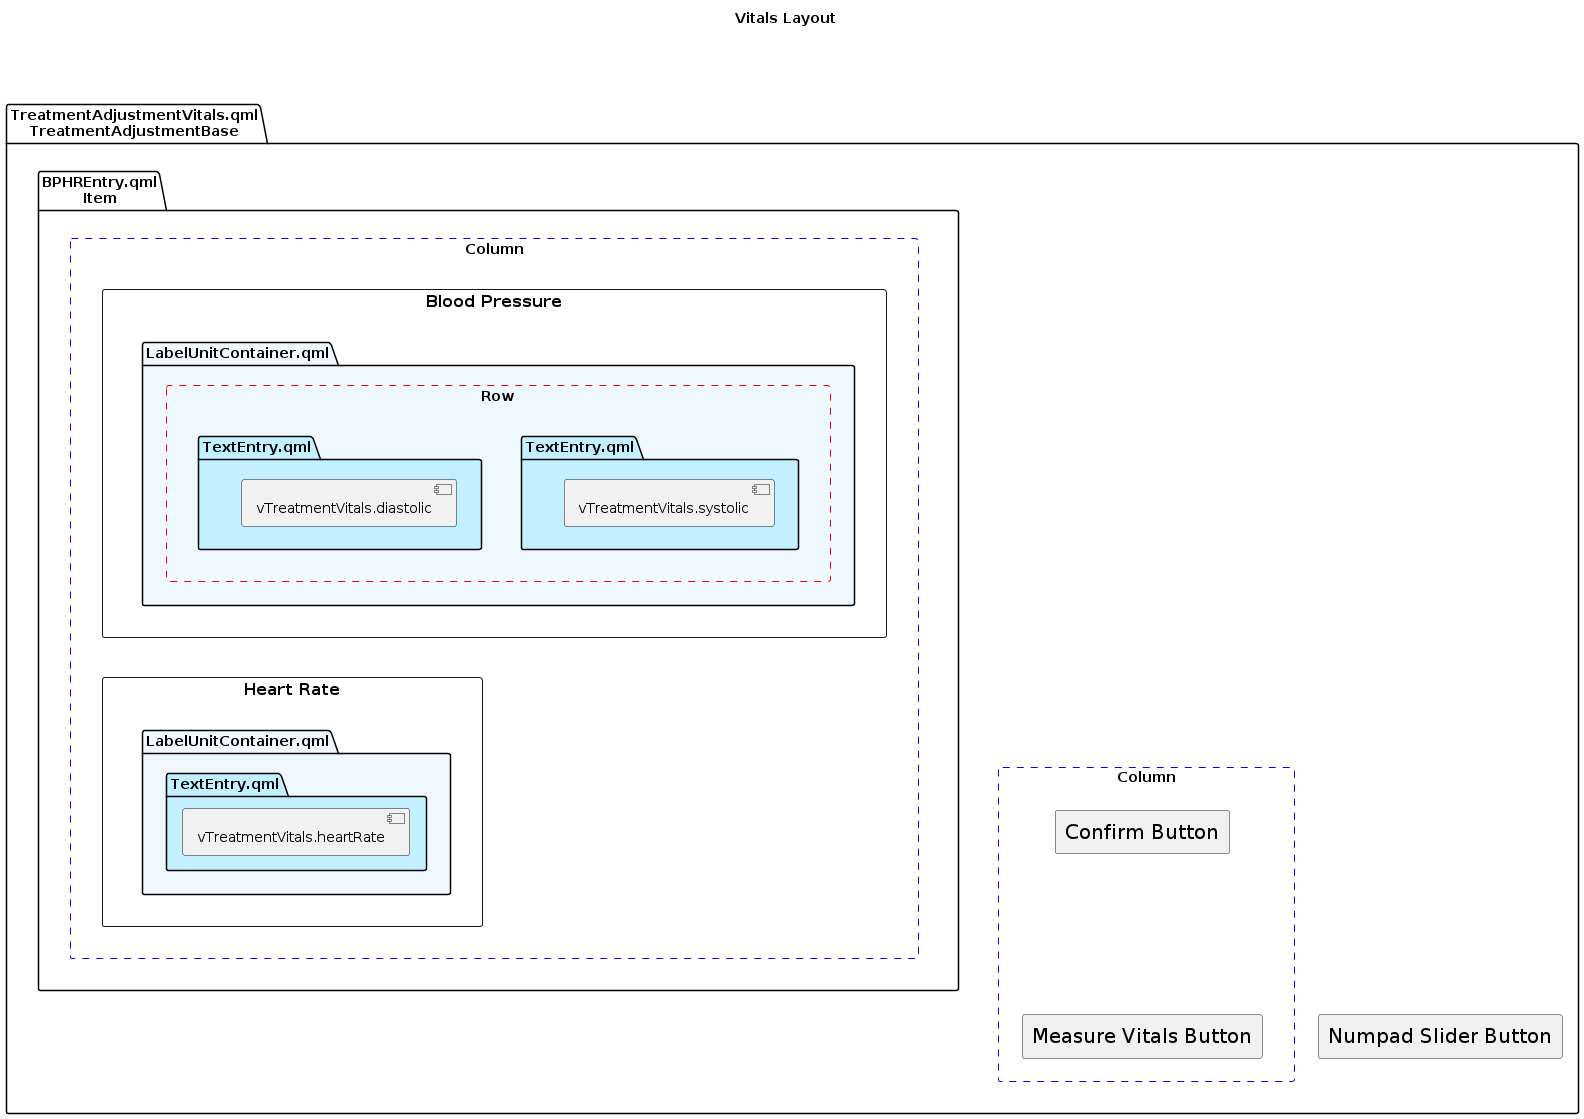This screenshot has height=1119, width=1584.
Task: Click the vTreatmentVitals.systolic text
Action: tap(663, 508)
